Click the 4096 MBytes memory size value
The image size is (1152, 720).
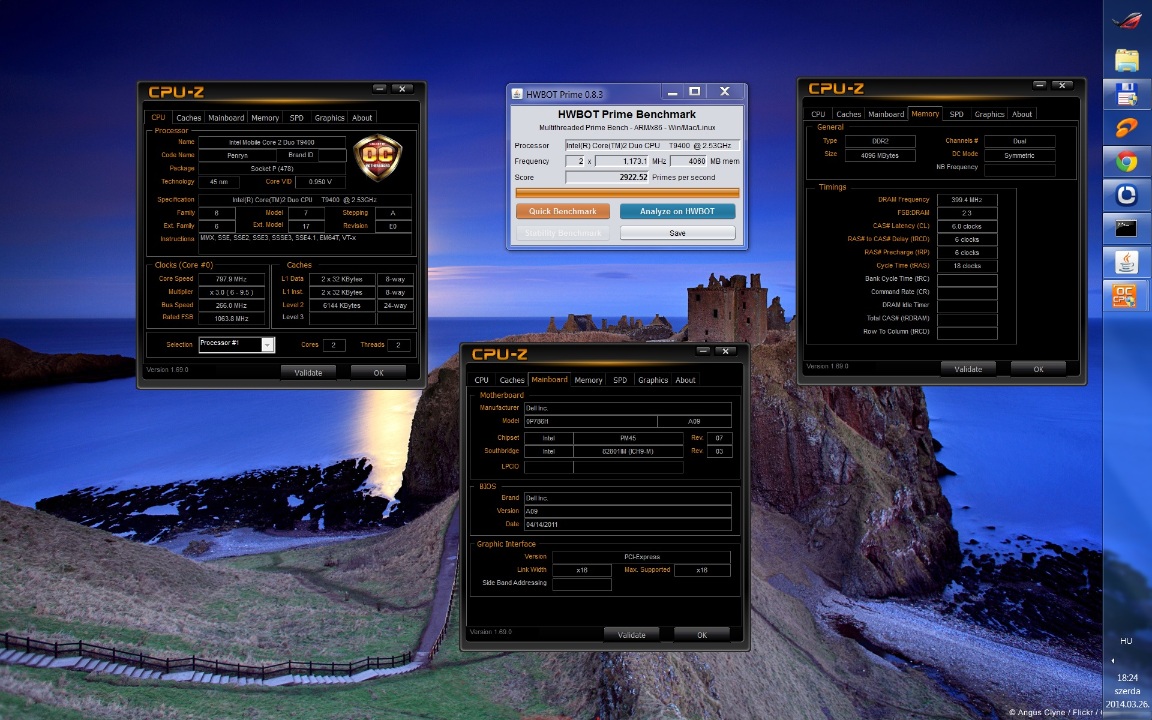pyautogui.click(x=880, y=156)
